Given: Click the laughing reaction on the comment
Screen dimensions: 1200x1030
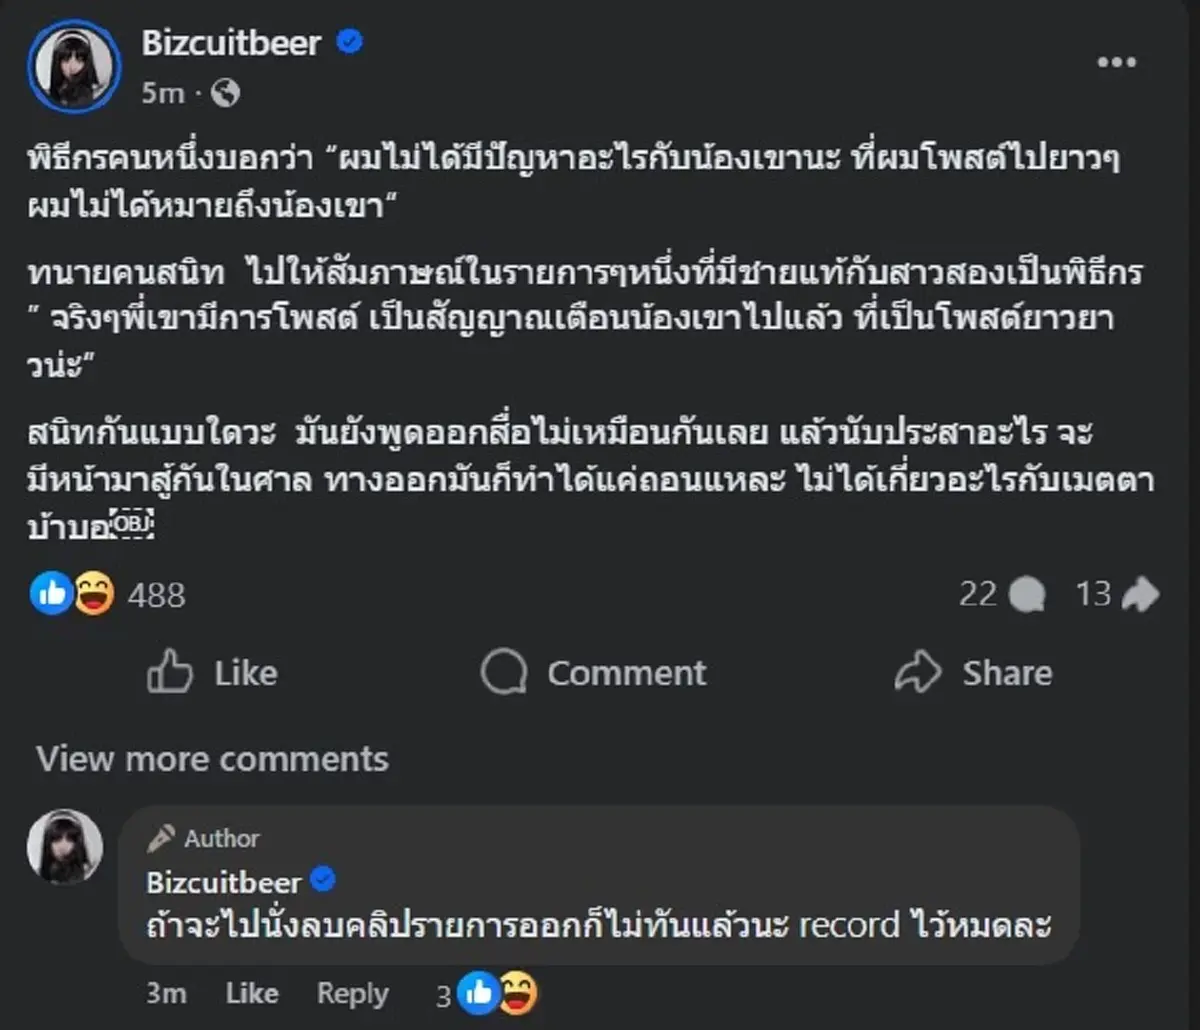Looking at the screenshot, I should [516, 995].
